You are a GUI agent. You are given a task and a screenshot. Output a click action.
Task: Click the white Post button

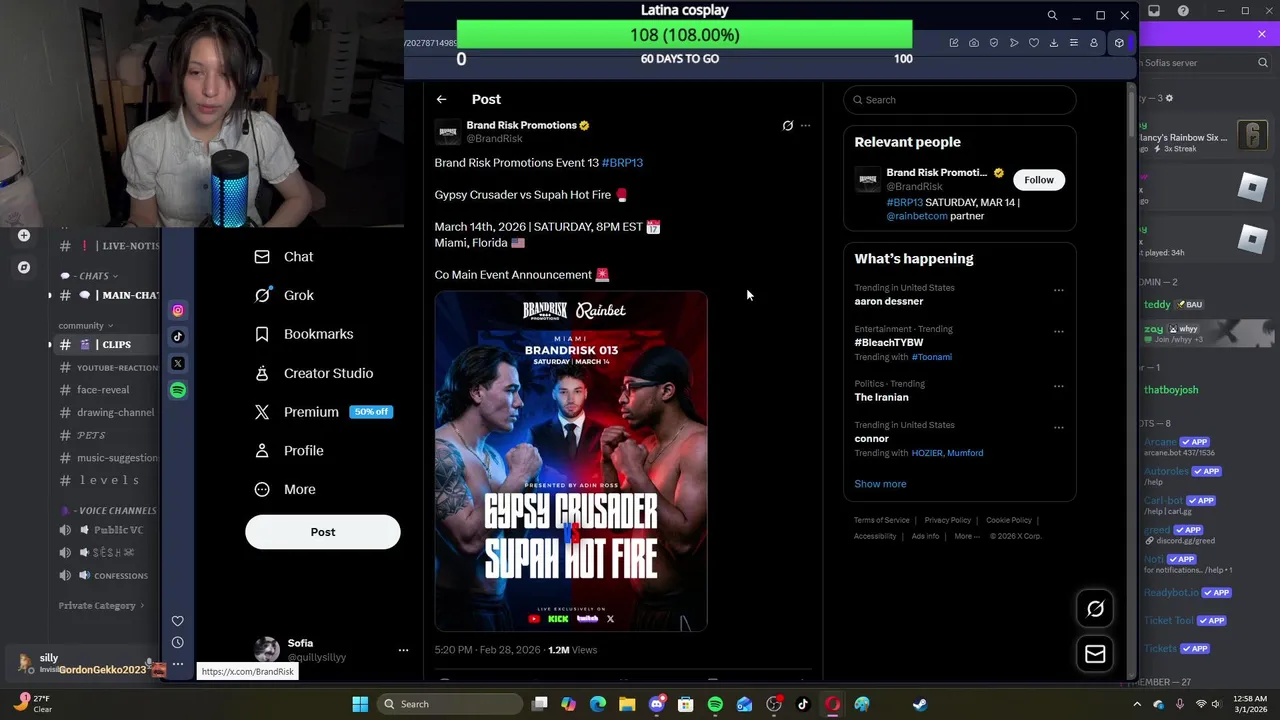(x=323, y=532)
